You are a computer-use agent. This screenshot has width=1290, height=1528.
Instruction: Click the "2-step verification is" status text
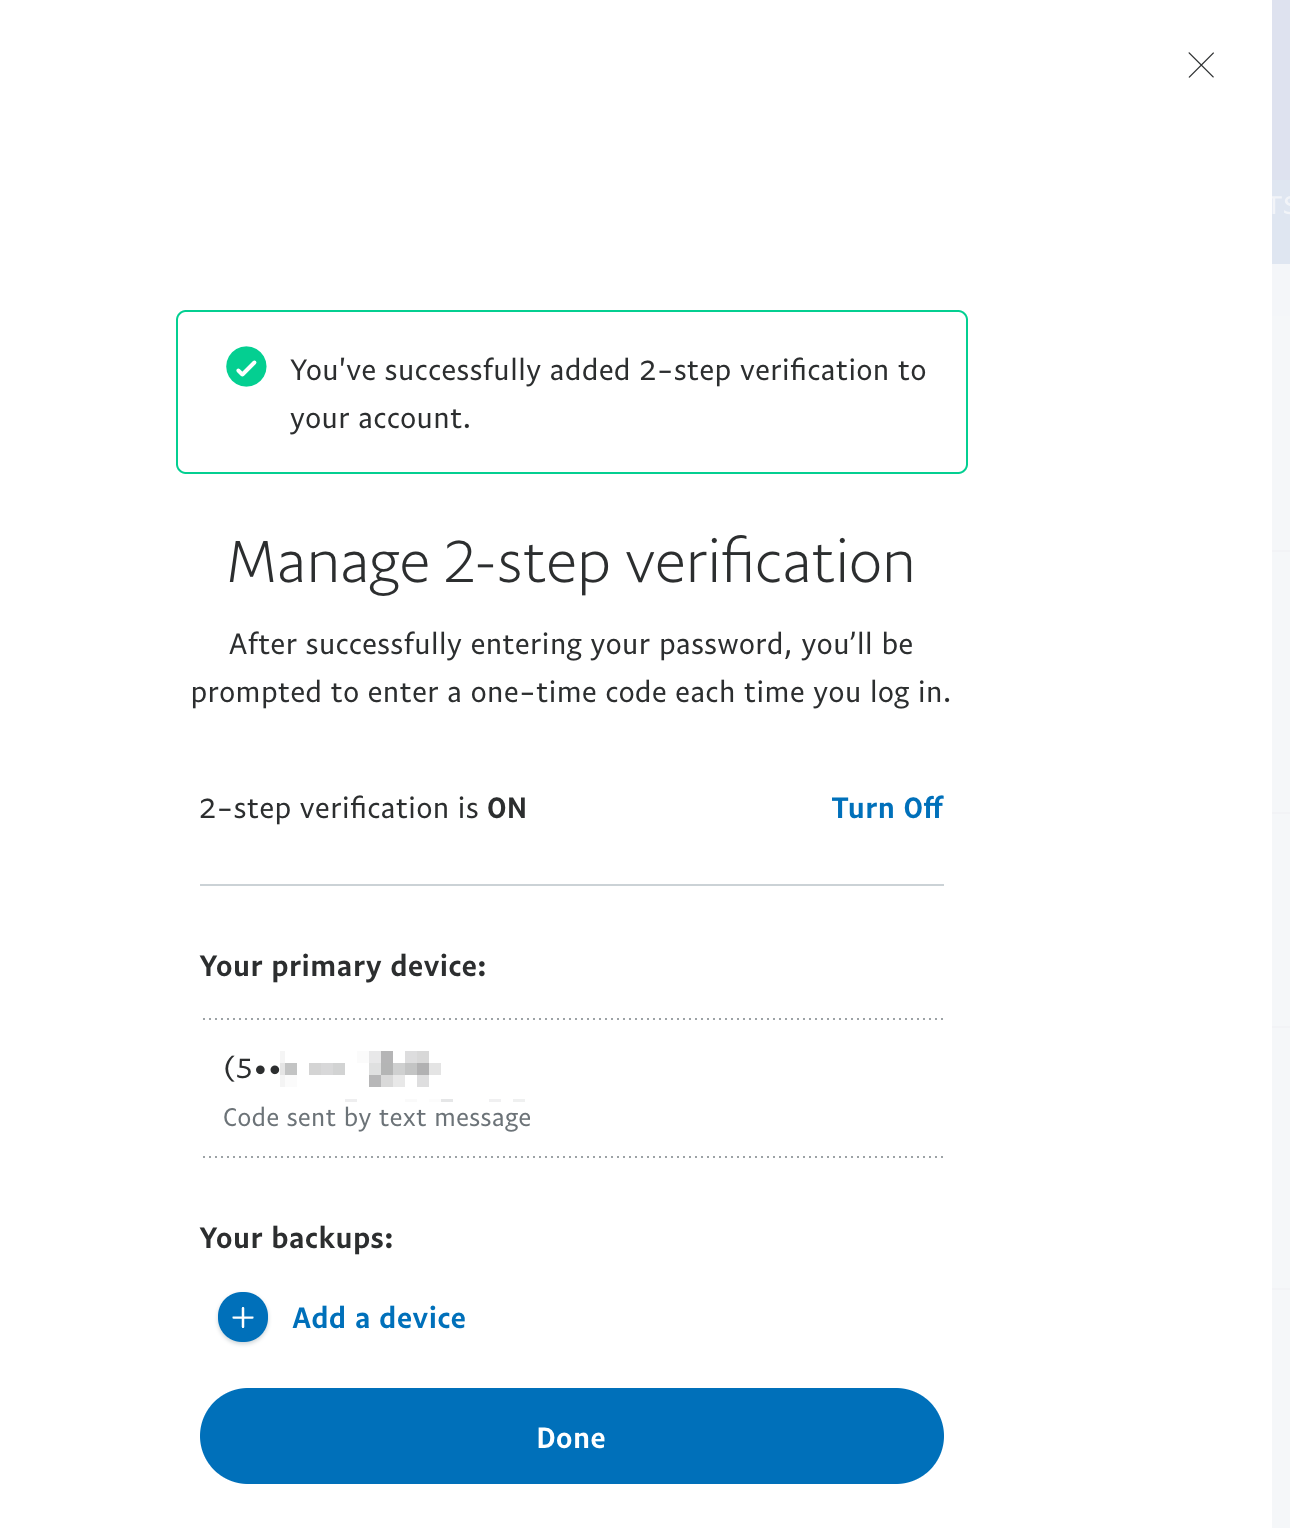tap(339, 808)
